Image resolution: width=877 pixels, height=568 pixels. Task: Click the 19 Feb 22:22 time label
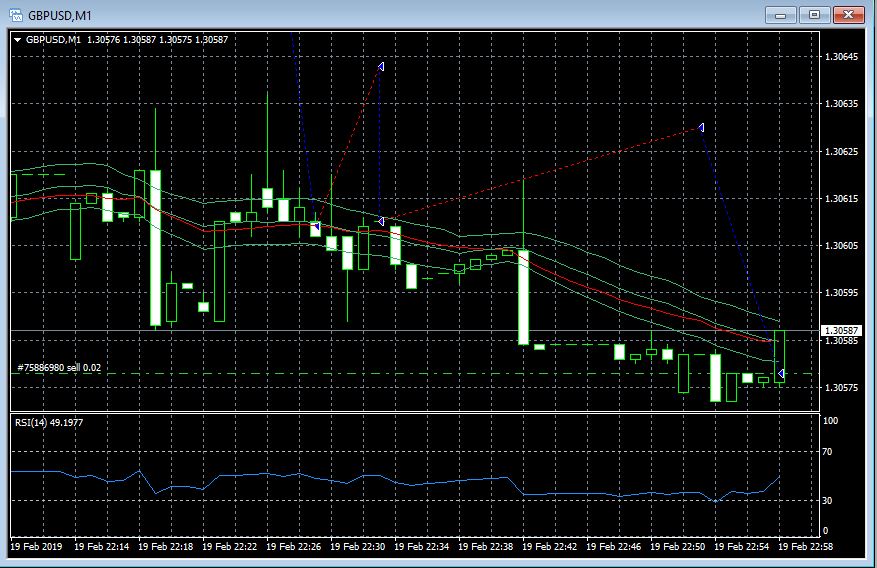[229, 546]
